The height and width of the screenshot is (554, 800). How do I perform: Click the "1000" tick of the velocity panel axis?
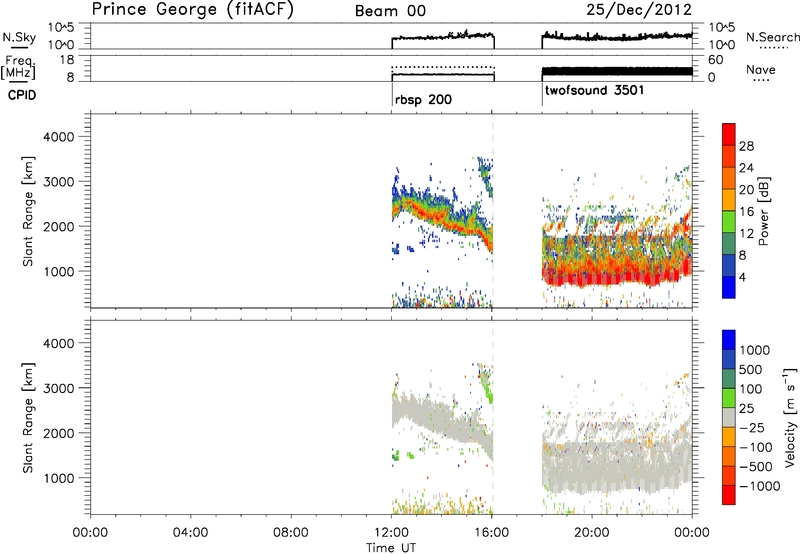point(59,478)
